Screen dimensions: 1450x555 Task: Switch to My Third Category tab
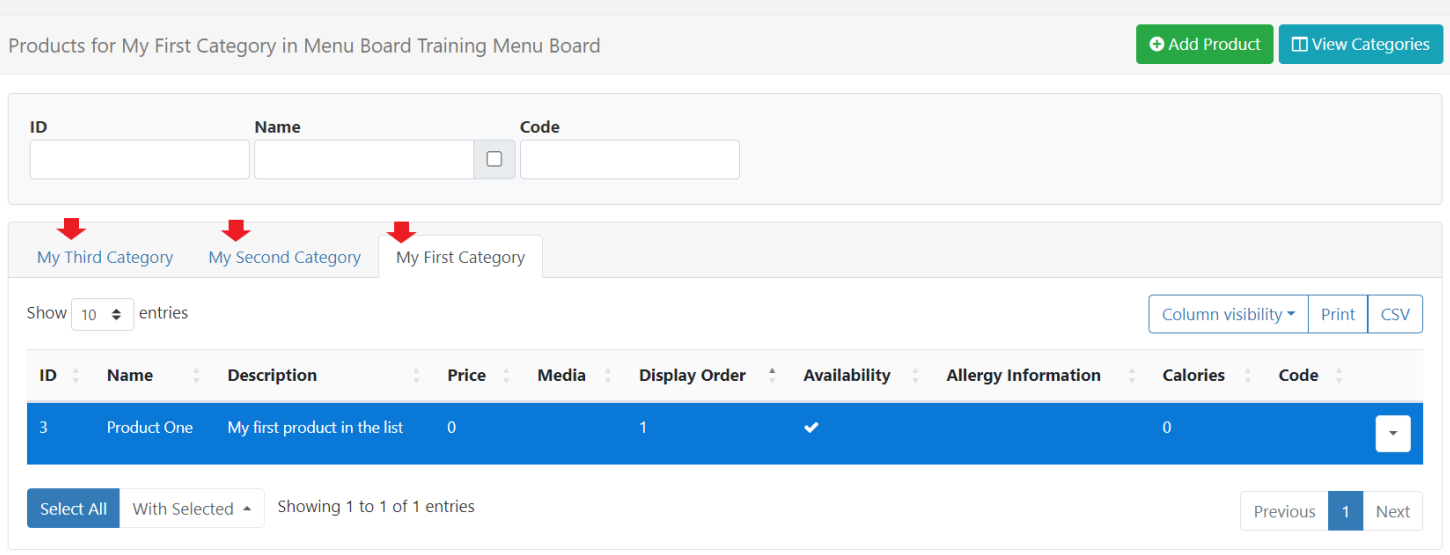(x=105, y=257)
